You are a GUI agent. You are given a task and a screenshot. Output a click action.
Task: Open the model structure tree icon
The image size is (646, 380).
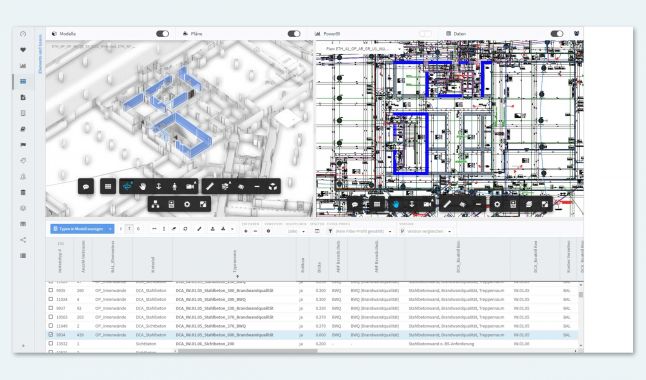pos(155,204)
